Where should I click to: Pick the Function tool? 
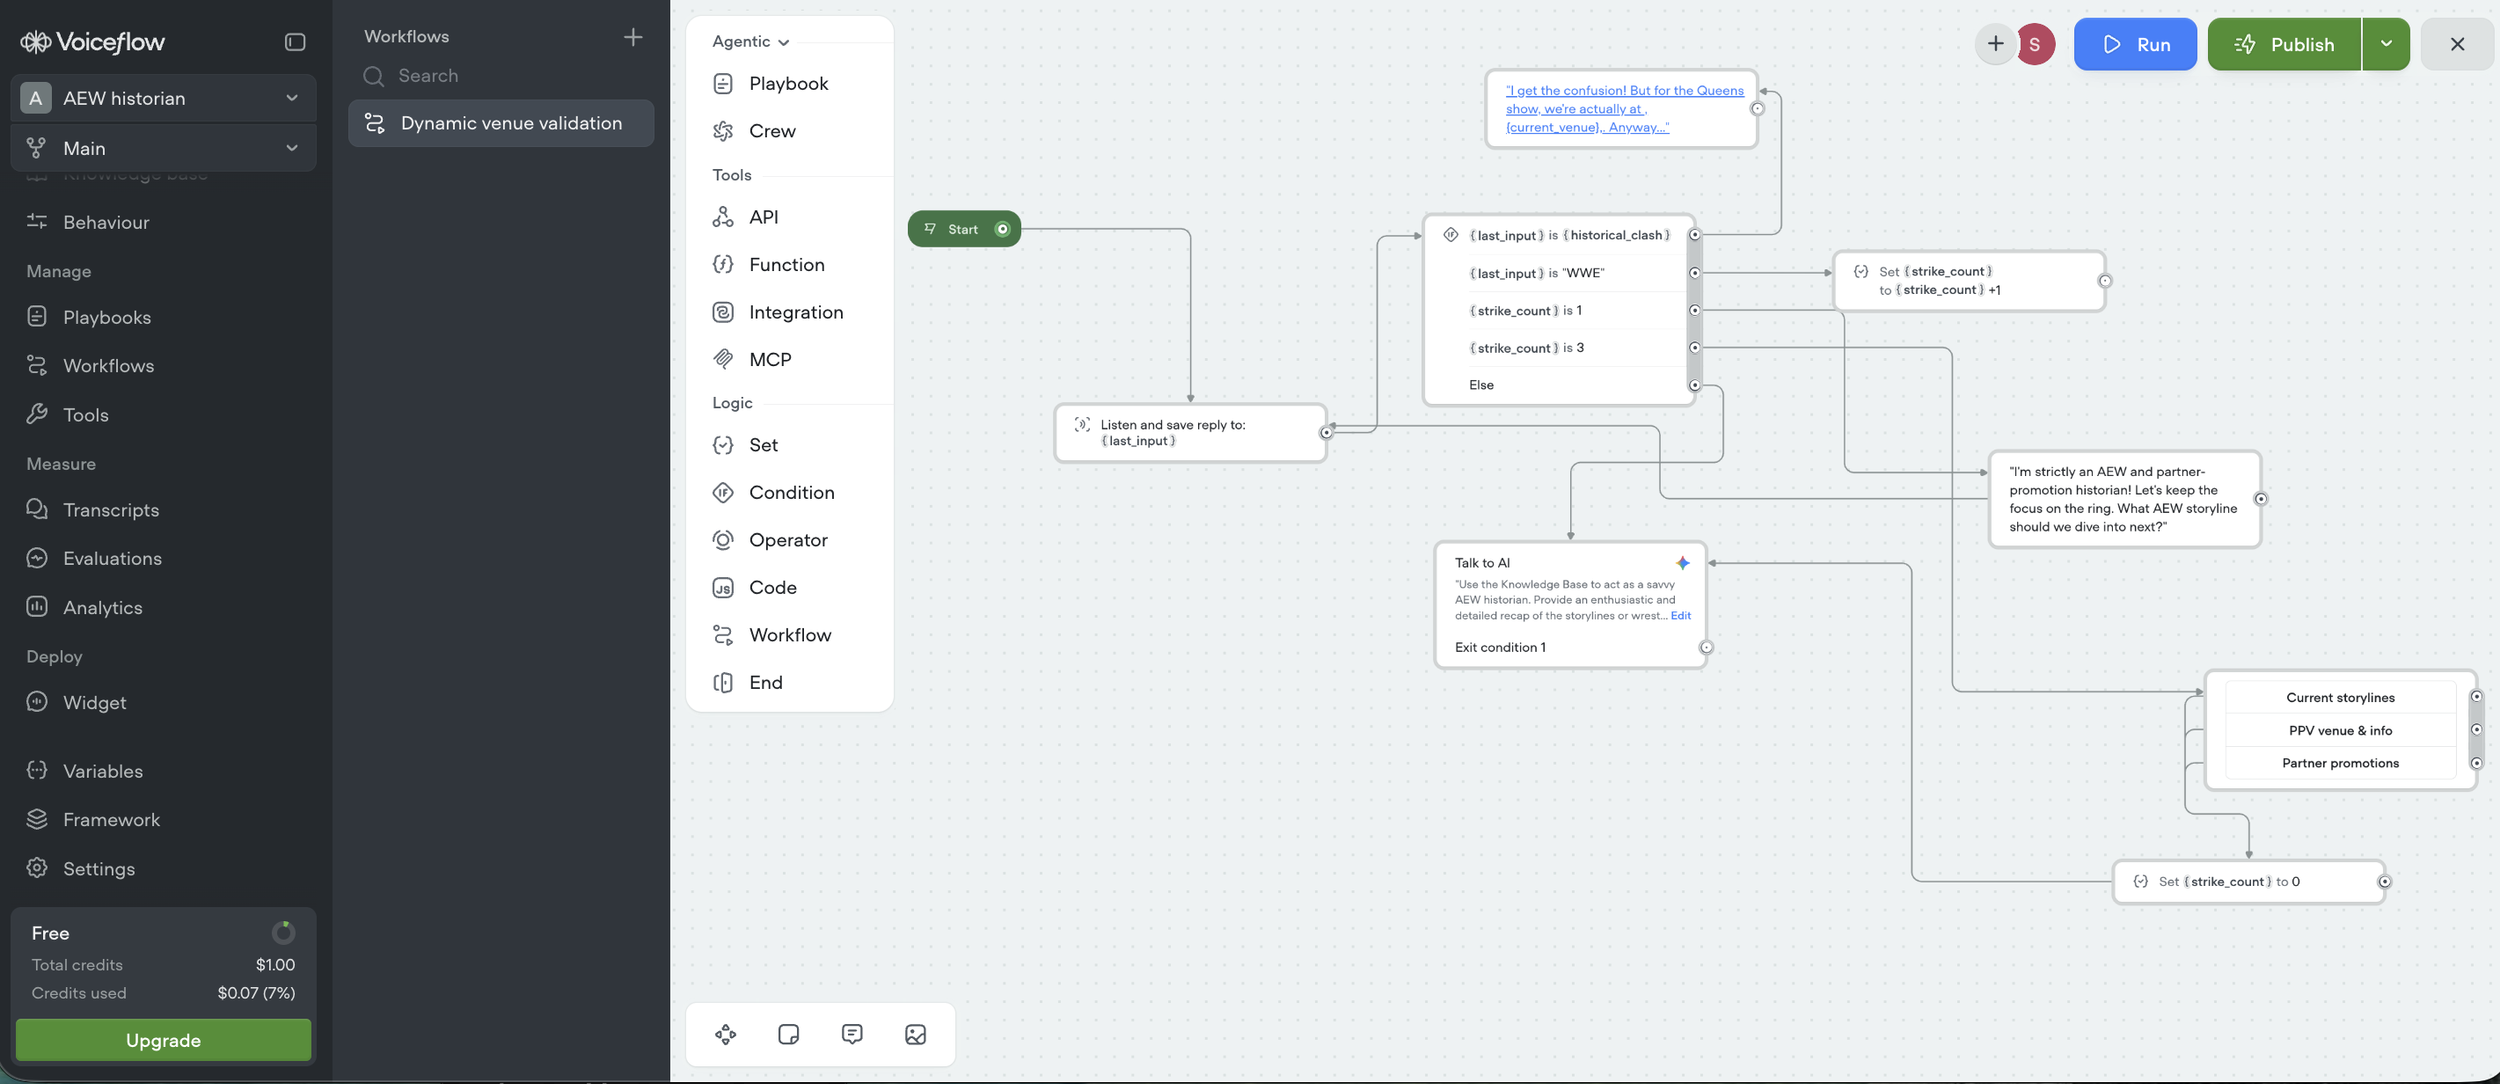point(789,265)
